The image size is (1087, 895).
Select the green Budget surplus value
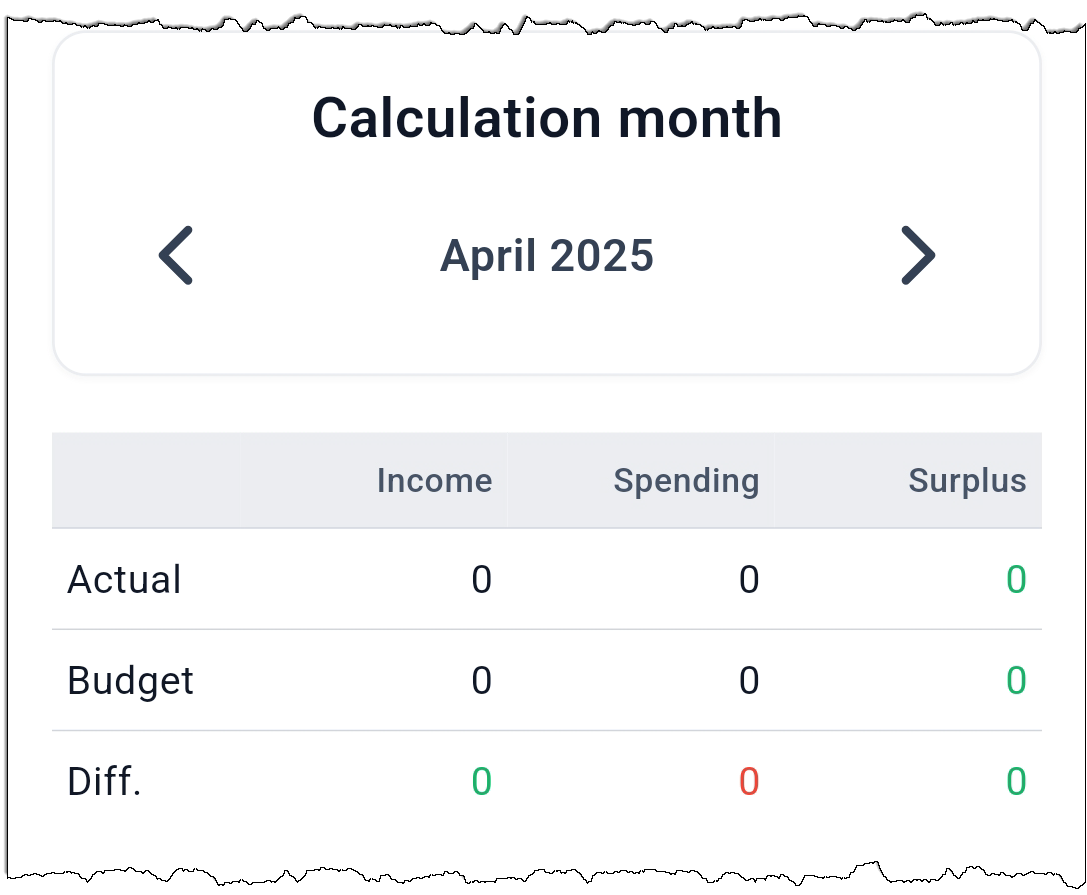(1016, 680)
